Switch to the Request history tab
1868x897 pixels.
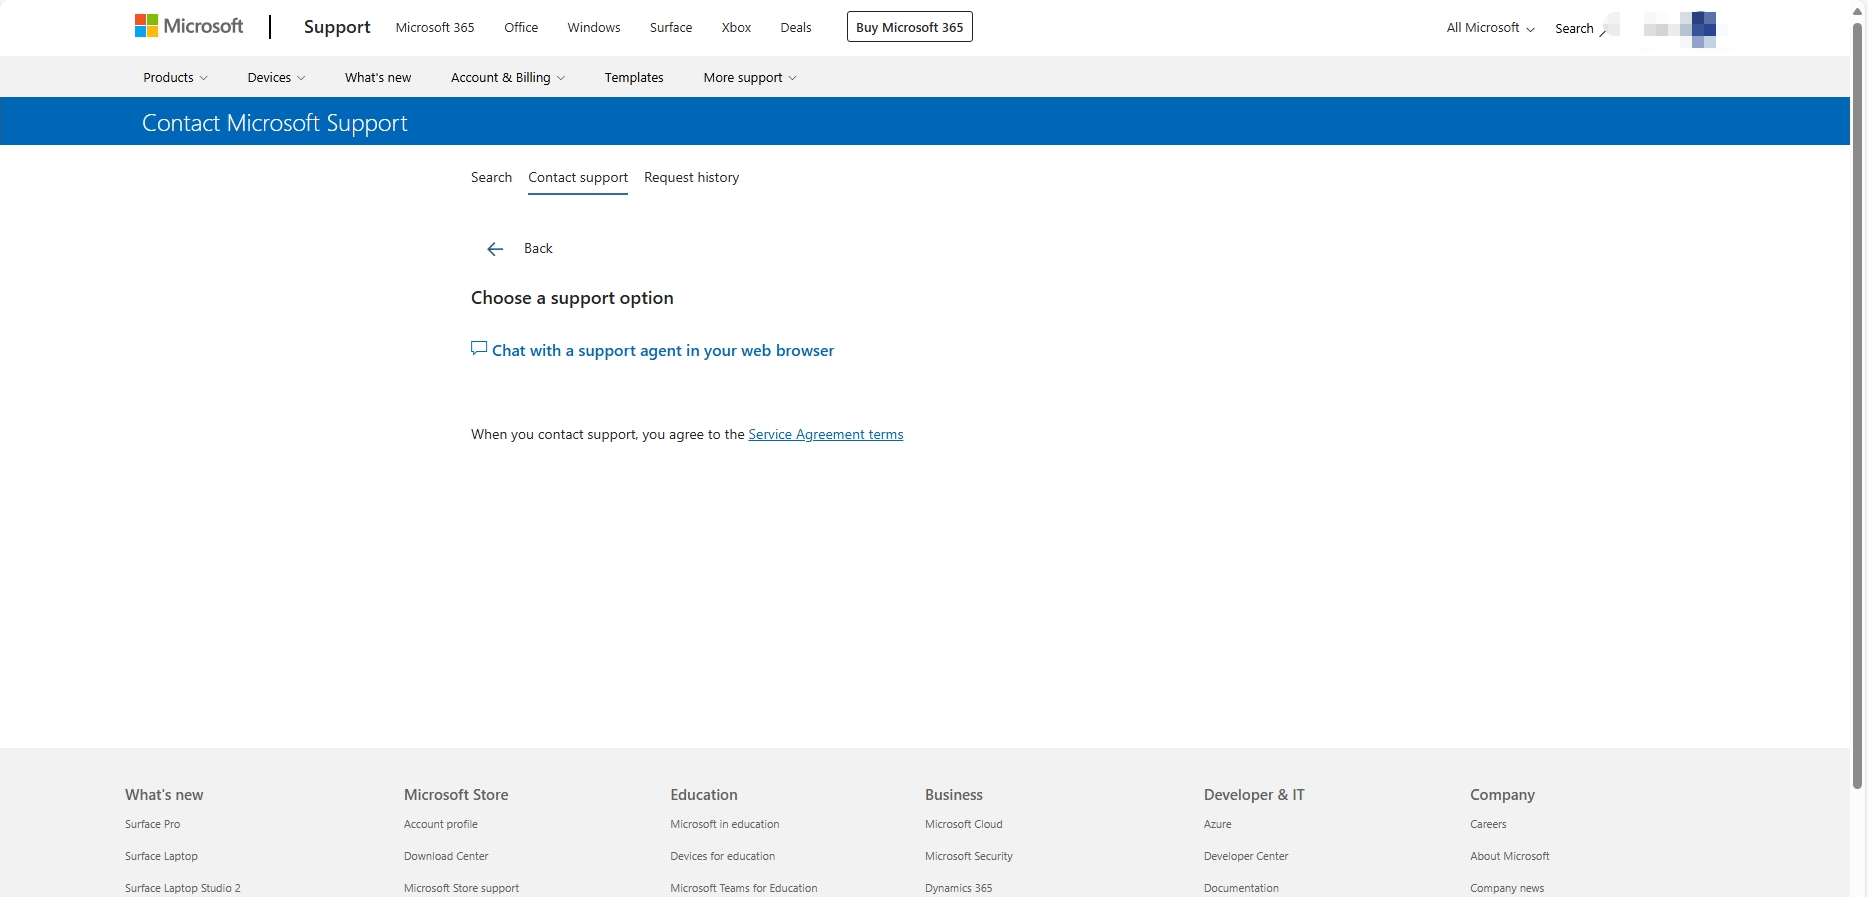(x=692, y=177)
